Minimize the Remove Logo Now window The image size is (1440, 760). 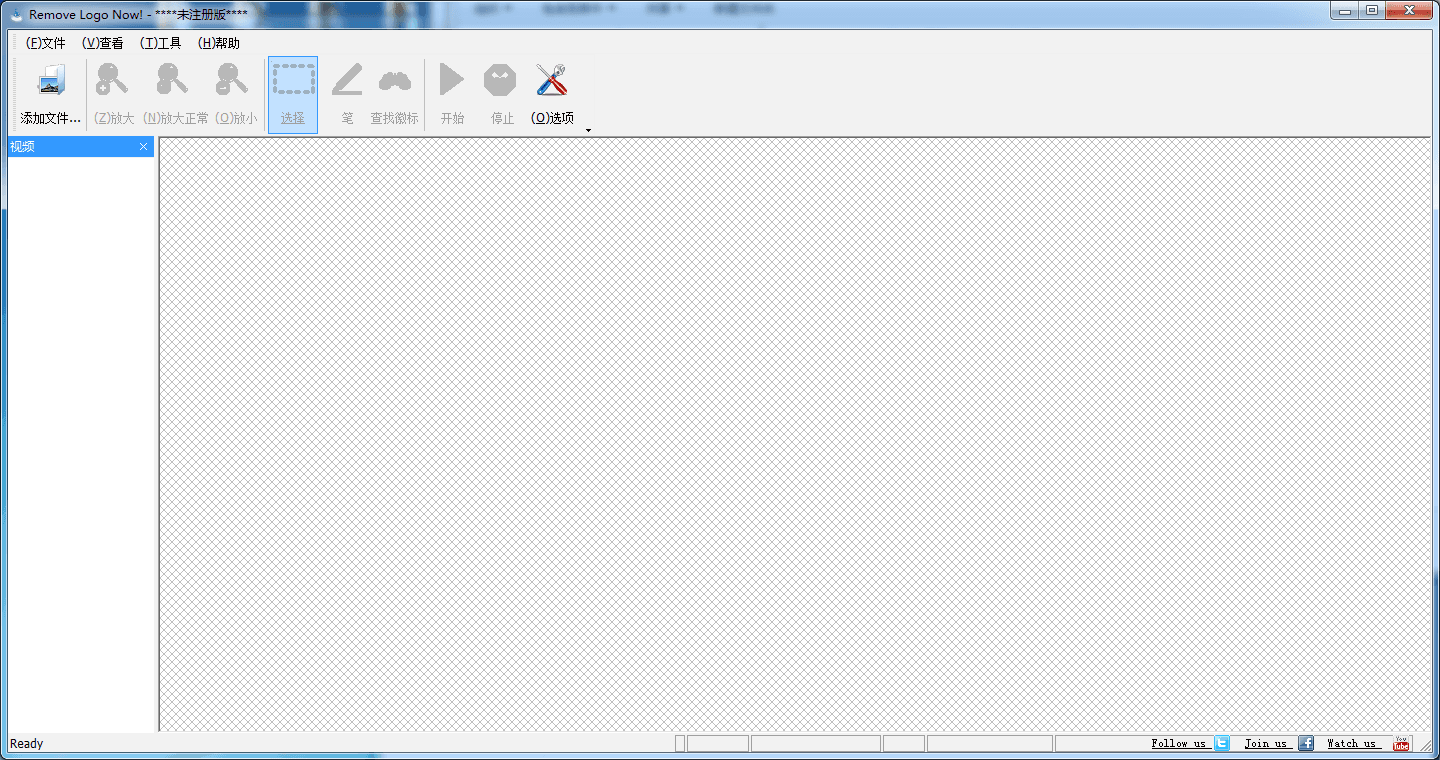1345,10
